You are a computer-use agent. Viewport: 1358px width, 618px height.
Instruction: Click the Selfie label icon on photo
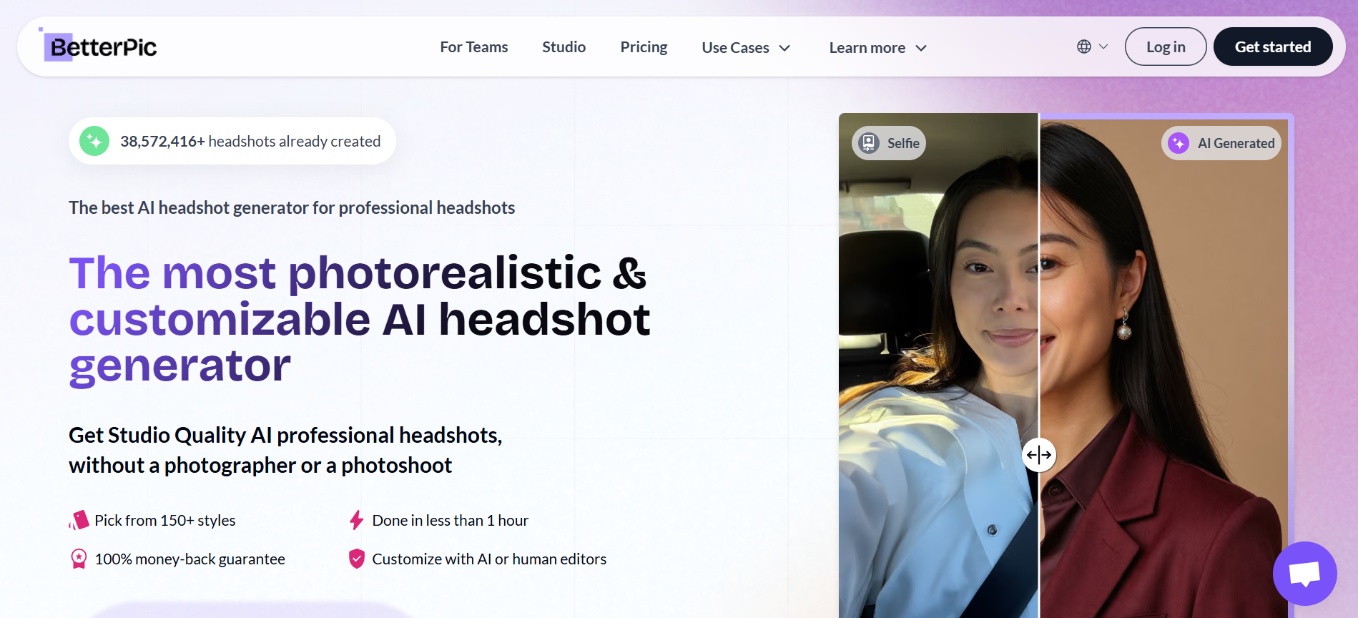click(870, 143)
